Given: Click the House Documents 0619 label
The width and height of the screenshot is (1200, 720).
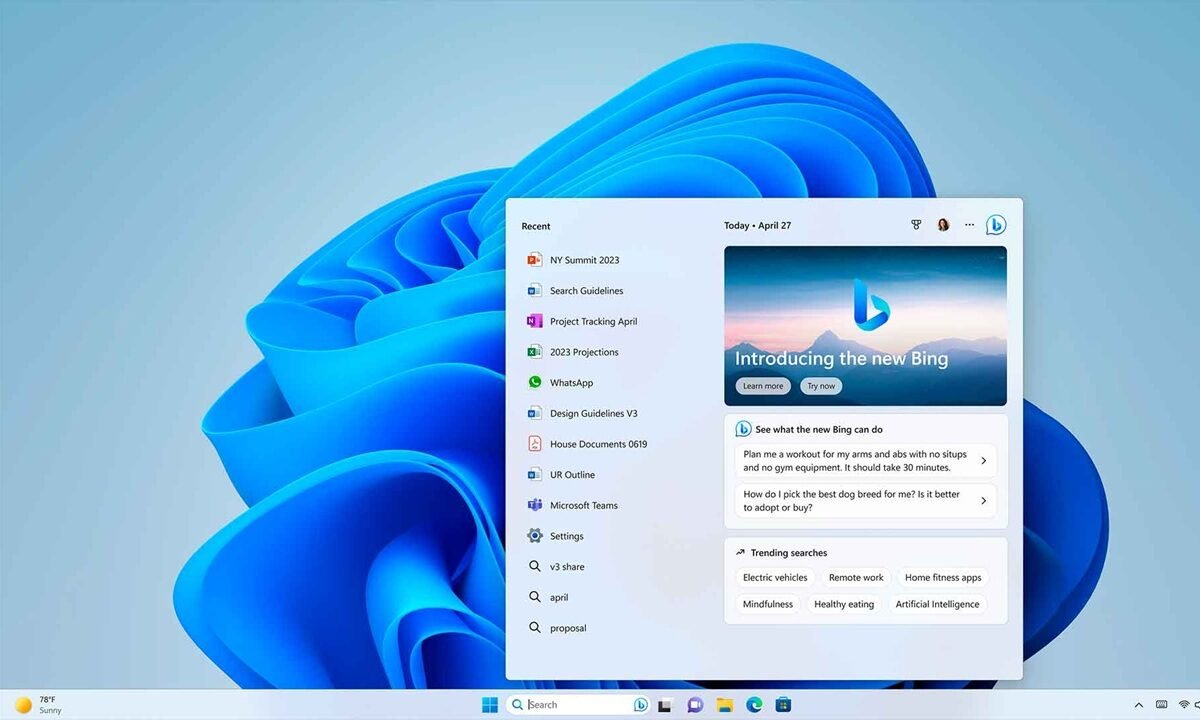Looking at the screenshot, I should click(598, 444).
